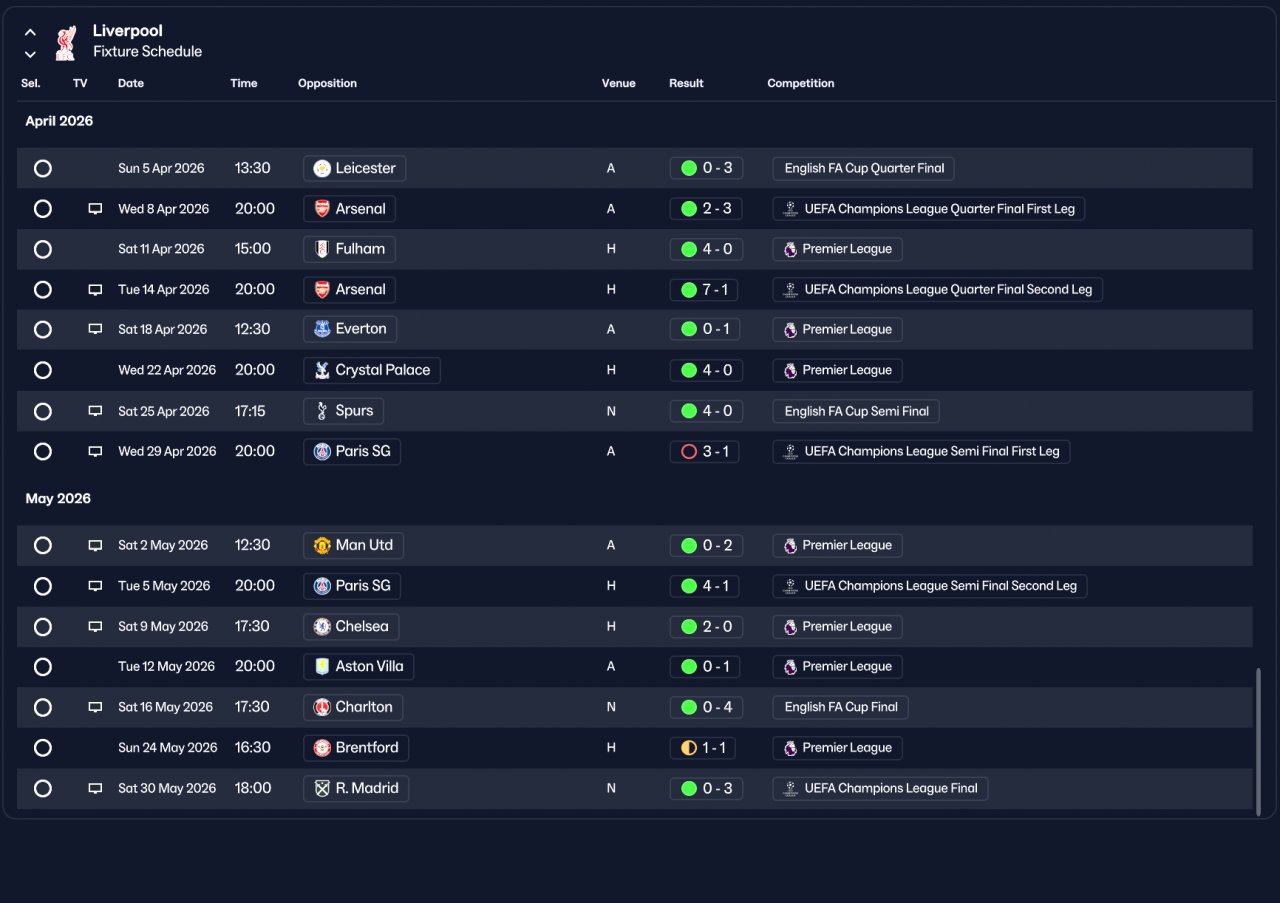The width and height of the screenshot is (1280, 903).
Task: Open the Spurs opposition button
Action: (x=344, y=411)
